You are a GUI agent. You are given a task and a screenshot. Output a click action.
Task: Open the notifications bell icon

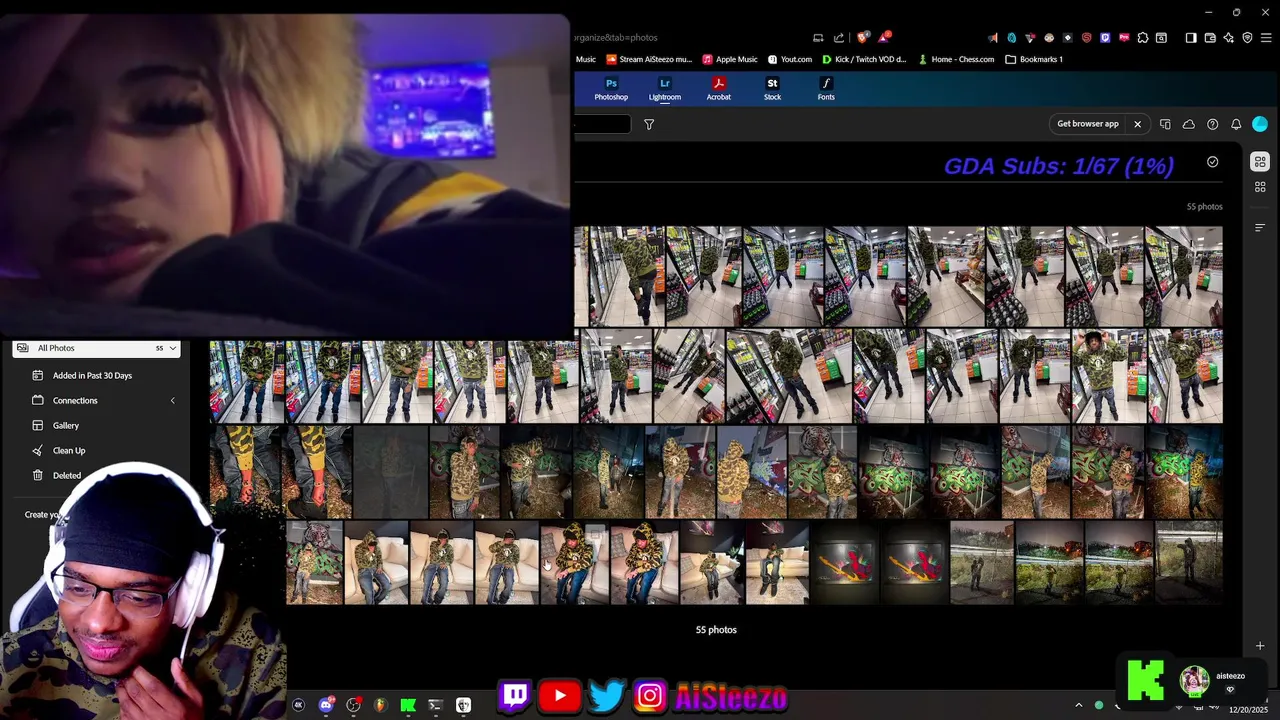tap(1236, 124)
